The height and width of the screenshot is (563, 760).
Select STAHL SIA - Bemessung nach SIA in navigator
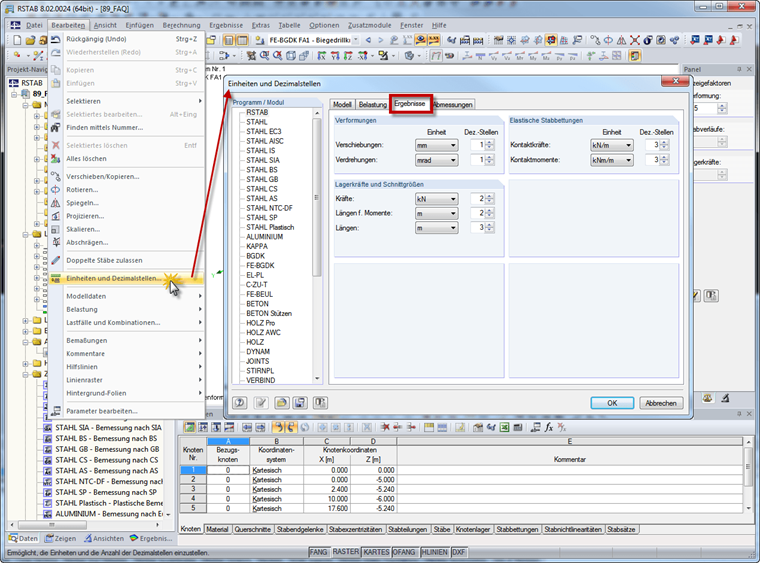pos(108,428)
